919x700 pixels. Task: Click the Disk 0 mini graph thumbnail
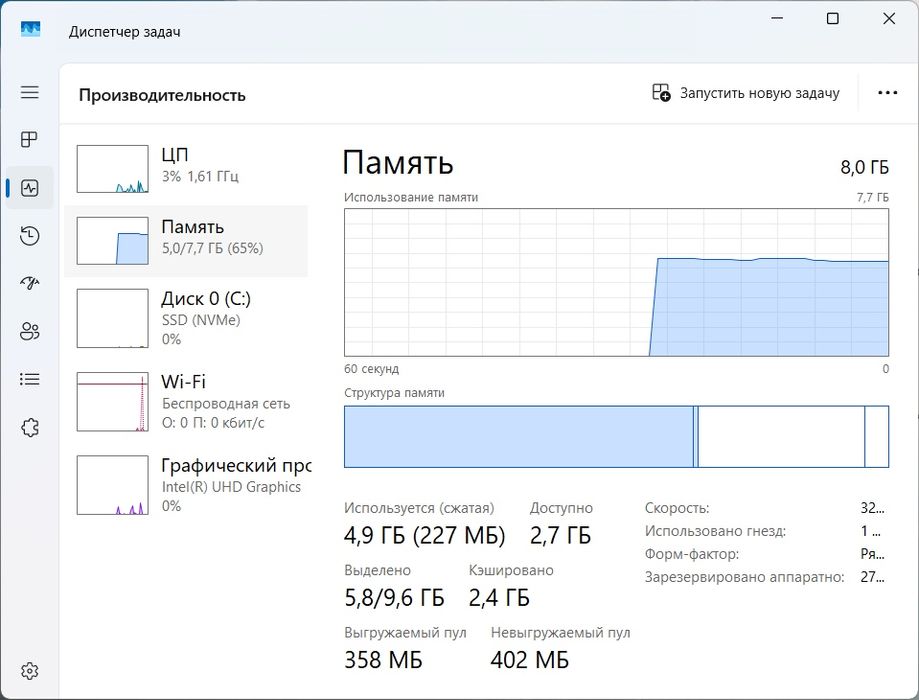pyautogui.click(x=113, y=318)
